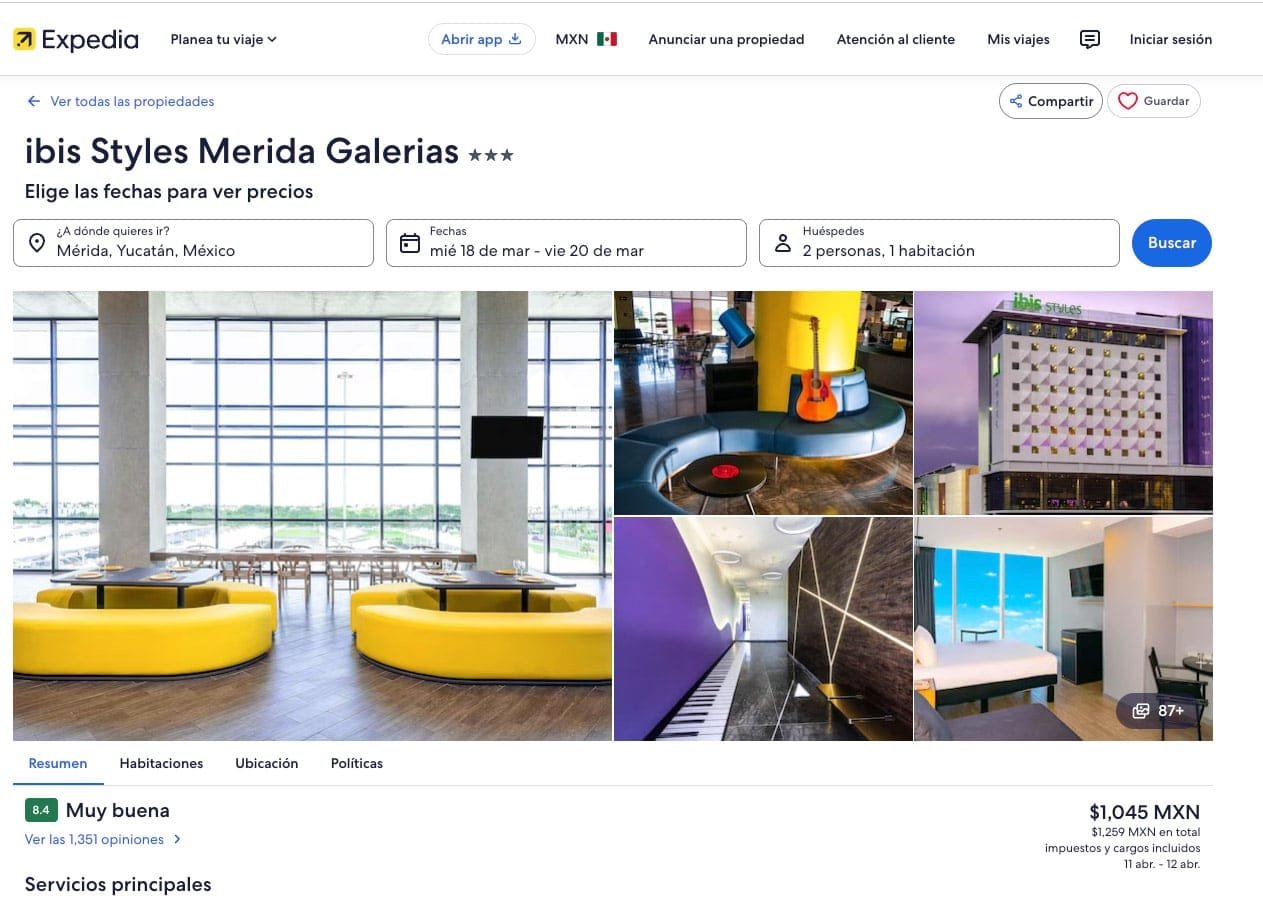The width and height of the screenshot is (1263, 899).
Task: Click the download icon in Abrir app
Action: (515, 40)
